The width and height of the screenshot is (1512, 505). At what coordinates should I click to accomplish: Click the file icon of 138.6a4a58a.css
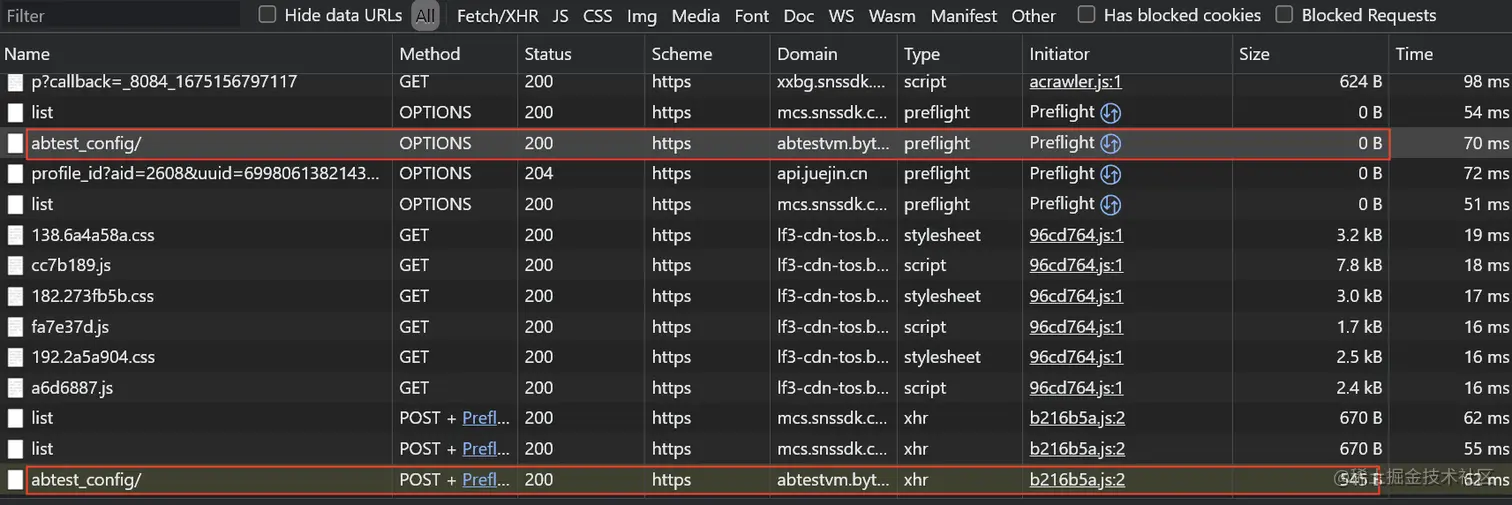[x=15, y=236]
